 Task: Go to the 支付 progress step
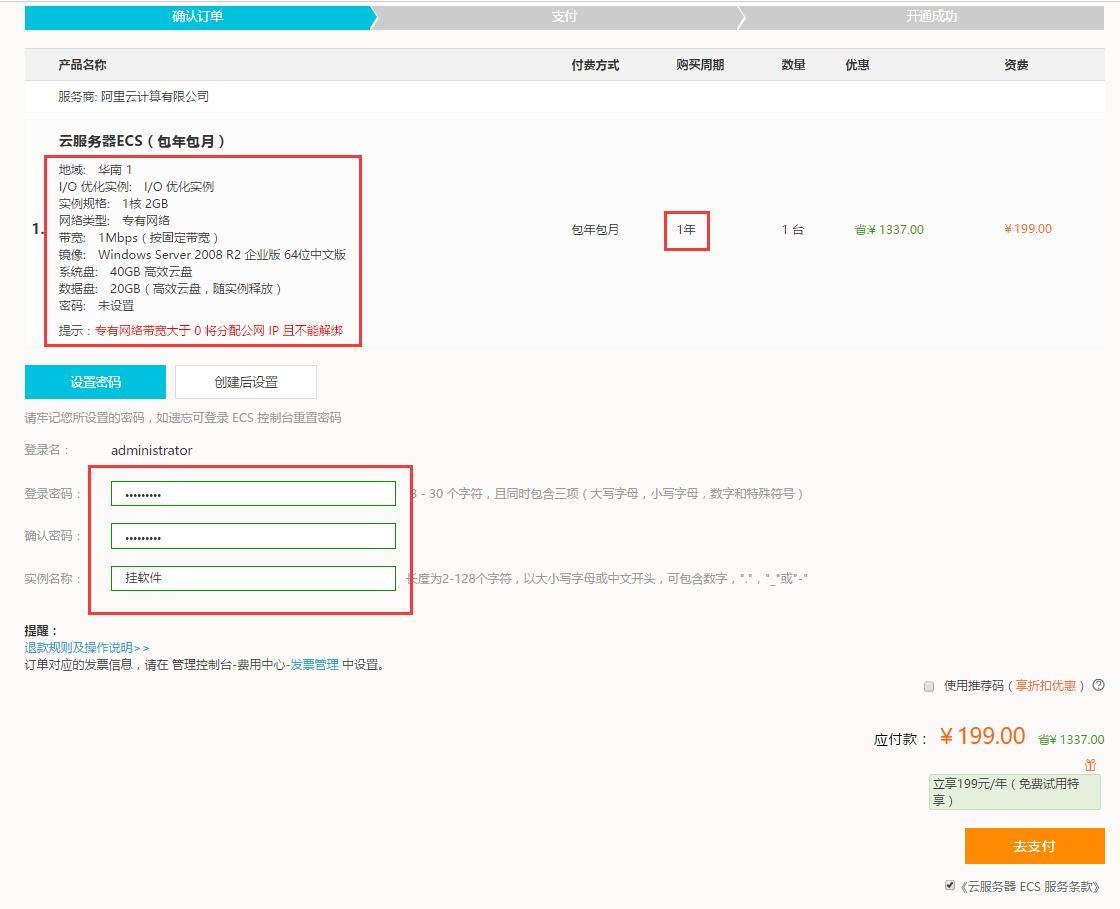click(x=564, y=17)
